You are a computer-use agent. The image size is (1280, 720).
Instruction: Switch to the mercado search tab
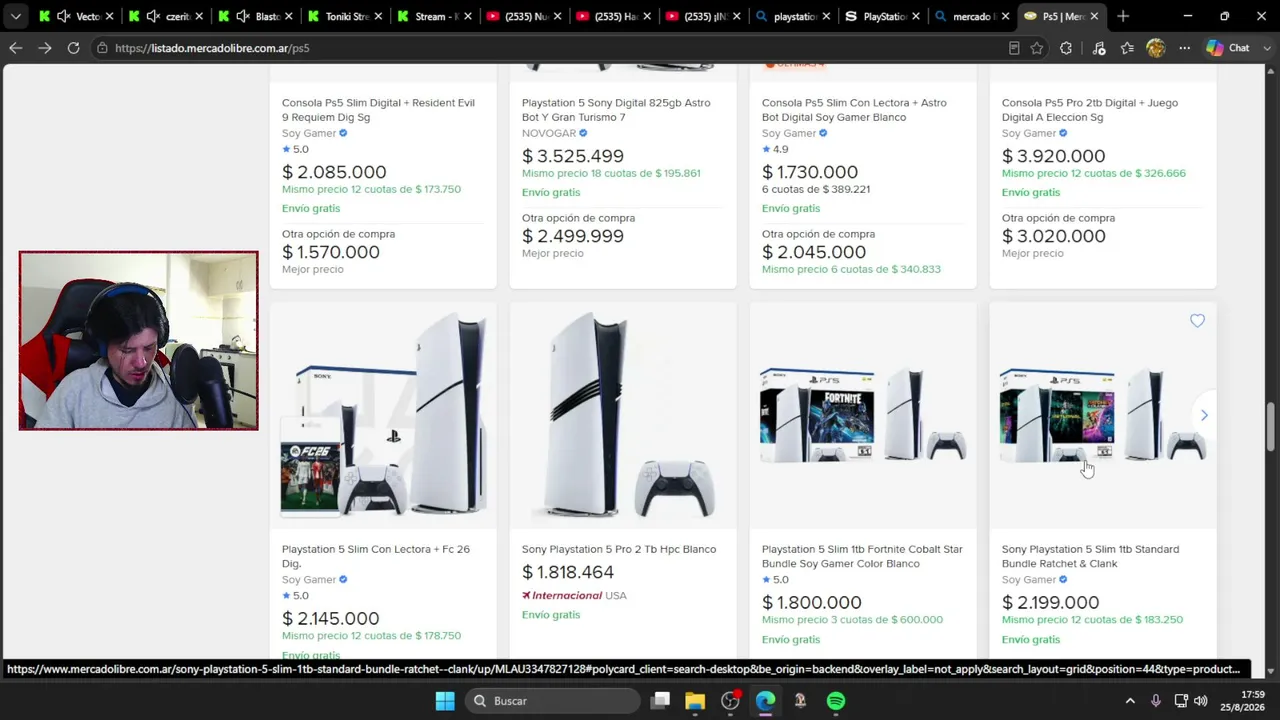point(972,16)
